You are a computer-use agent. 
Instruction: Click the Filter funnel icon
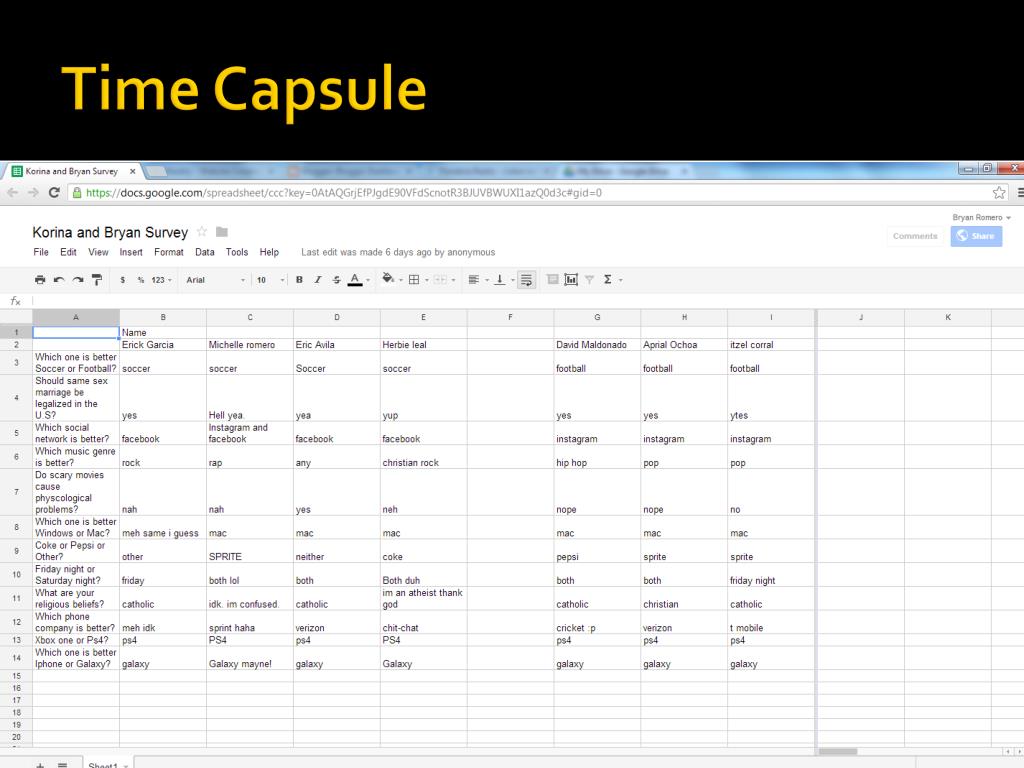589,280
